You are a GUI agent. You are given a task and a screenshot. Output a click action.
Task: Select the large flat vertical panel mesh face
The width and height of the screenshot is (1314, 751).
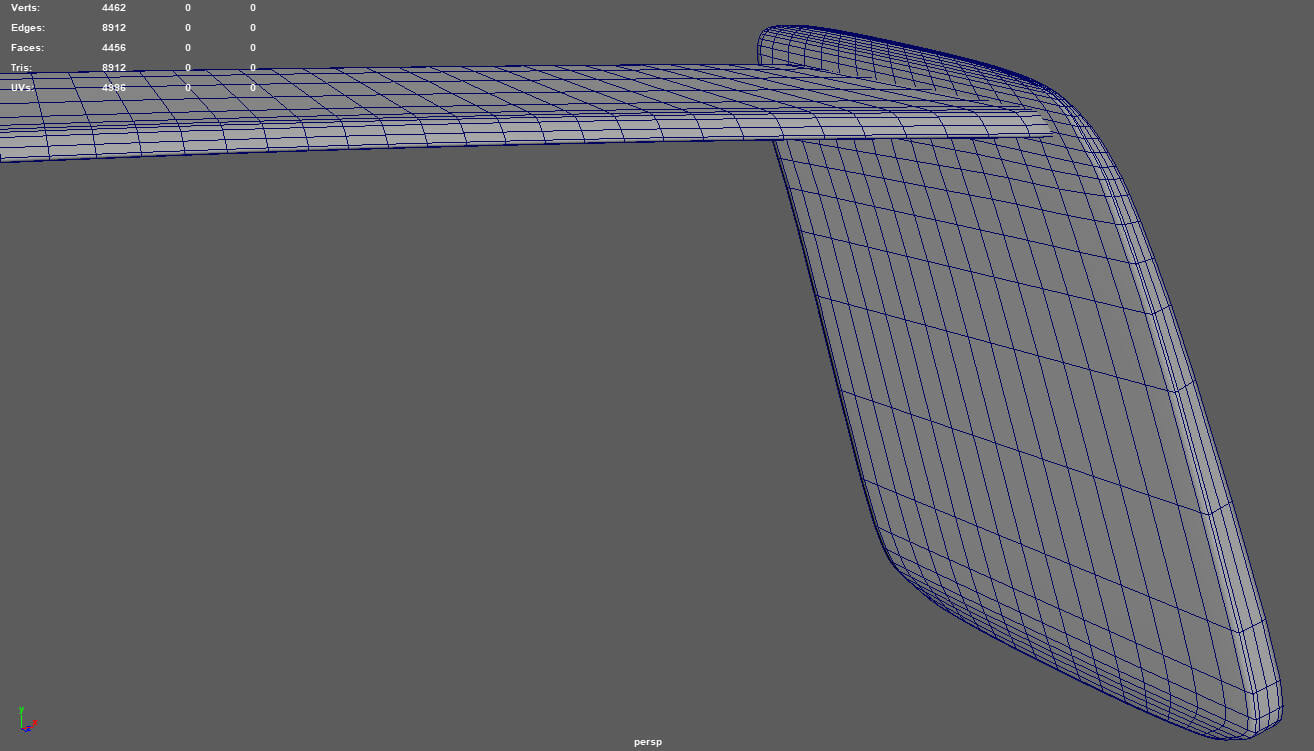coord(1010,400)
